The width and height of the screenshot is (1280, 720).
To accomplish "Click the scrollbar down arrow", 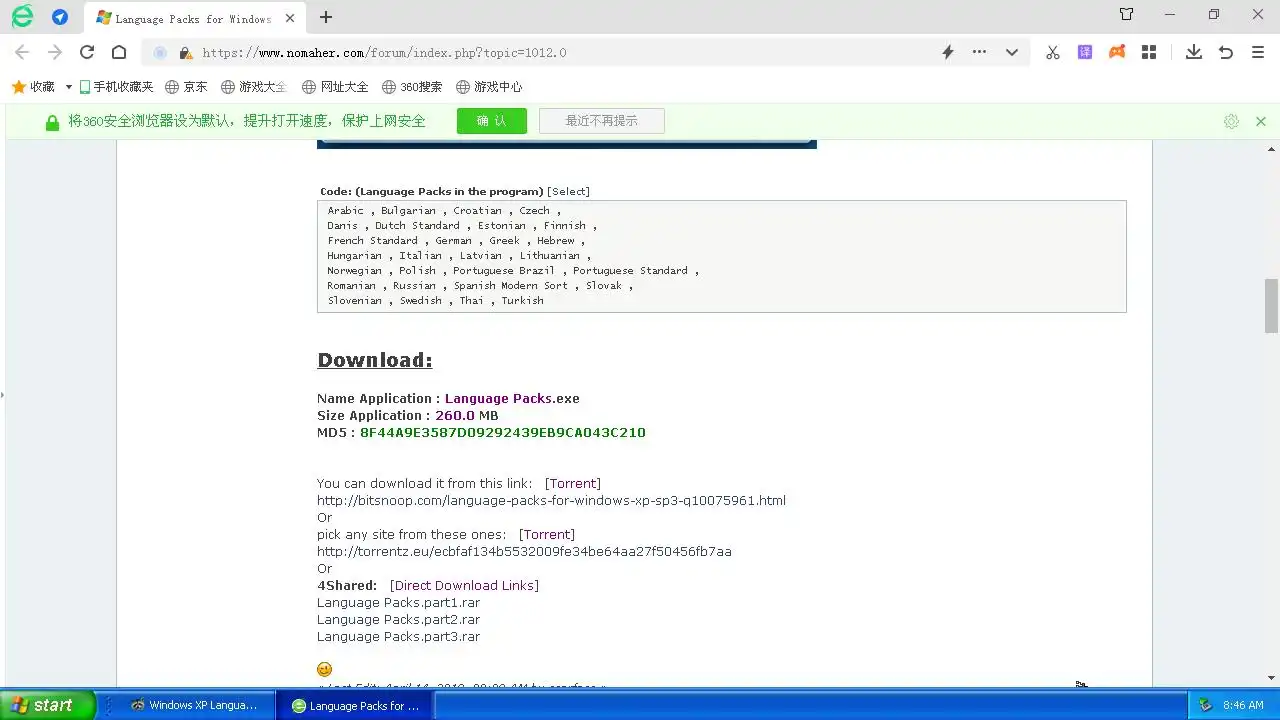I will [x=1271, y=679].
